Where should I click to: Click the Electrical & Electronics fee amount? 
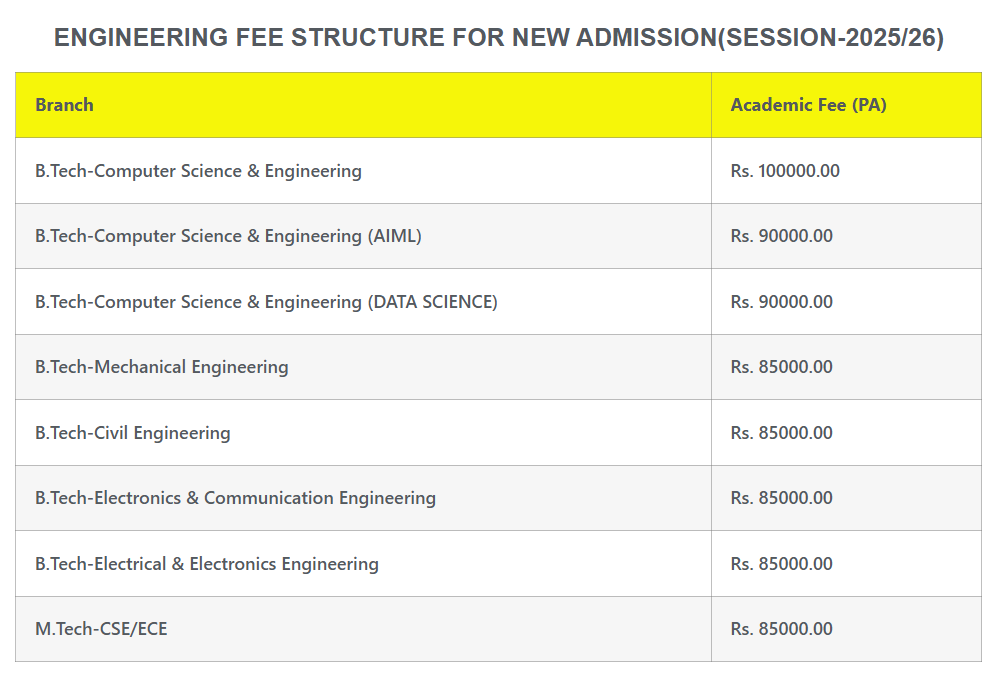(x=781, y=564)
